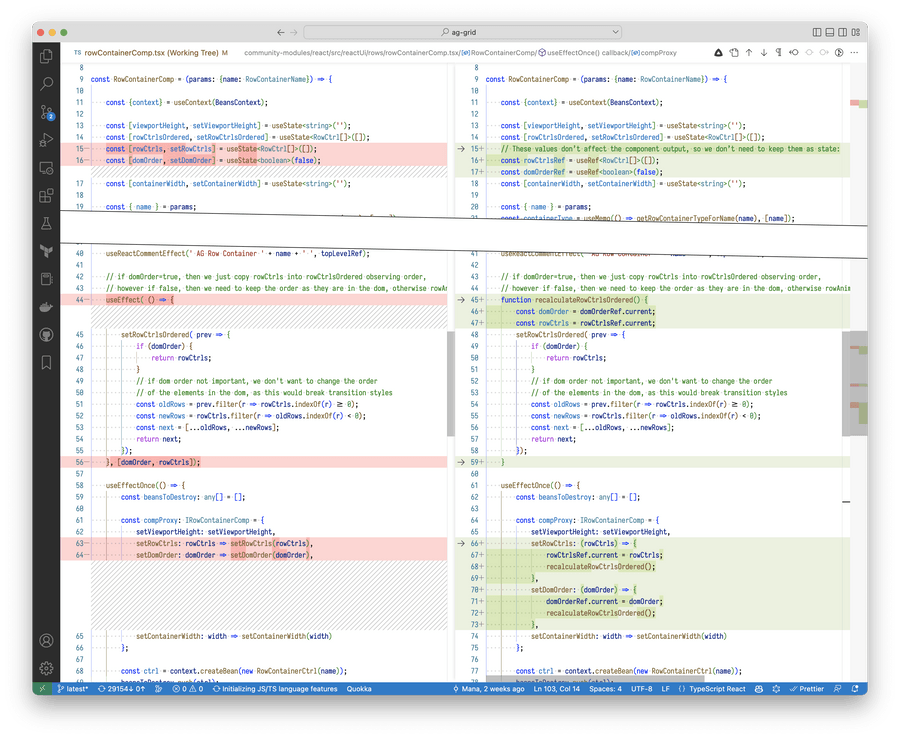Open the Explorer view in activity bar
The image size is (900, 738).
(46, 56)
